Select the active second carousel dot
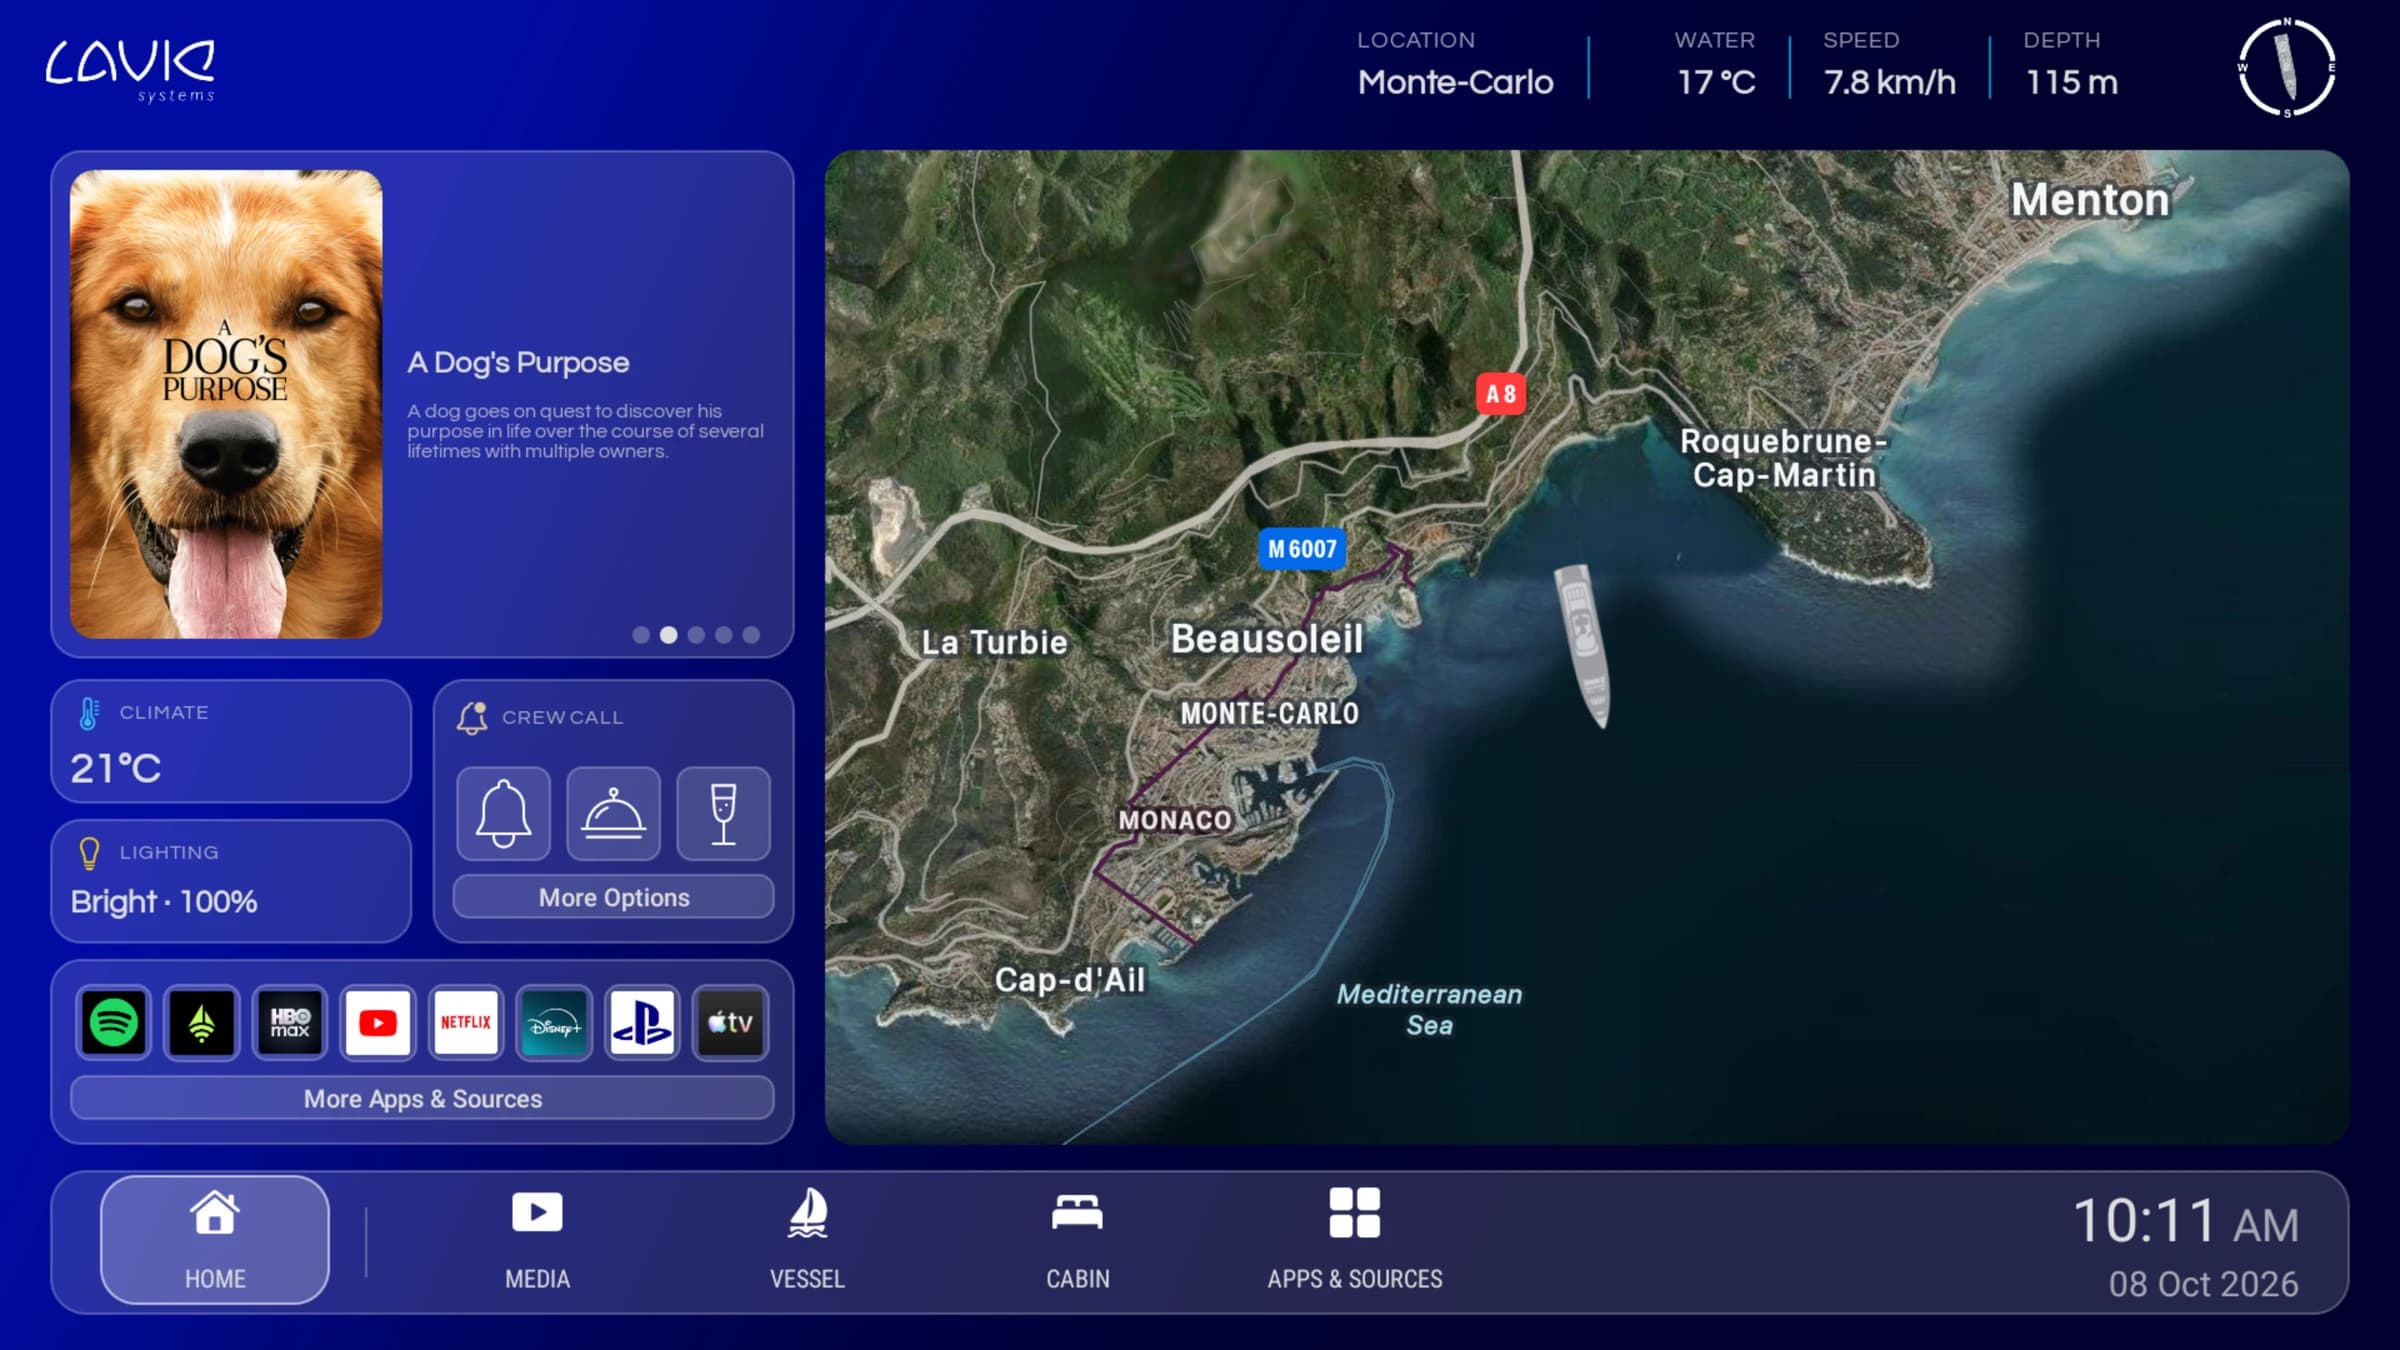The width and height of the screenshot is (2400, 1350). coord(669,635)
